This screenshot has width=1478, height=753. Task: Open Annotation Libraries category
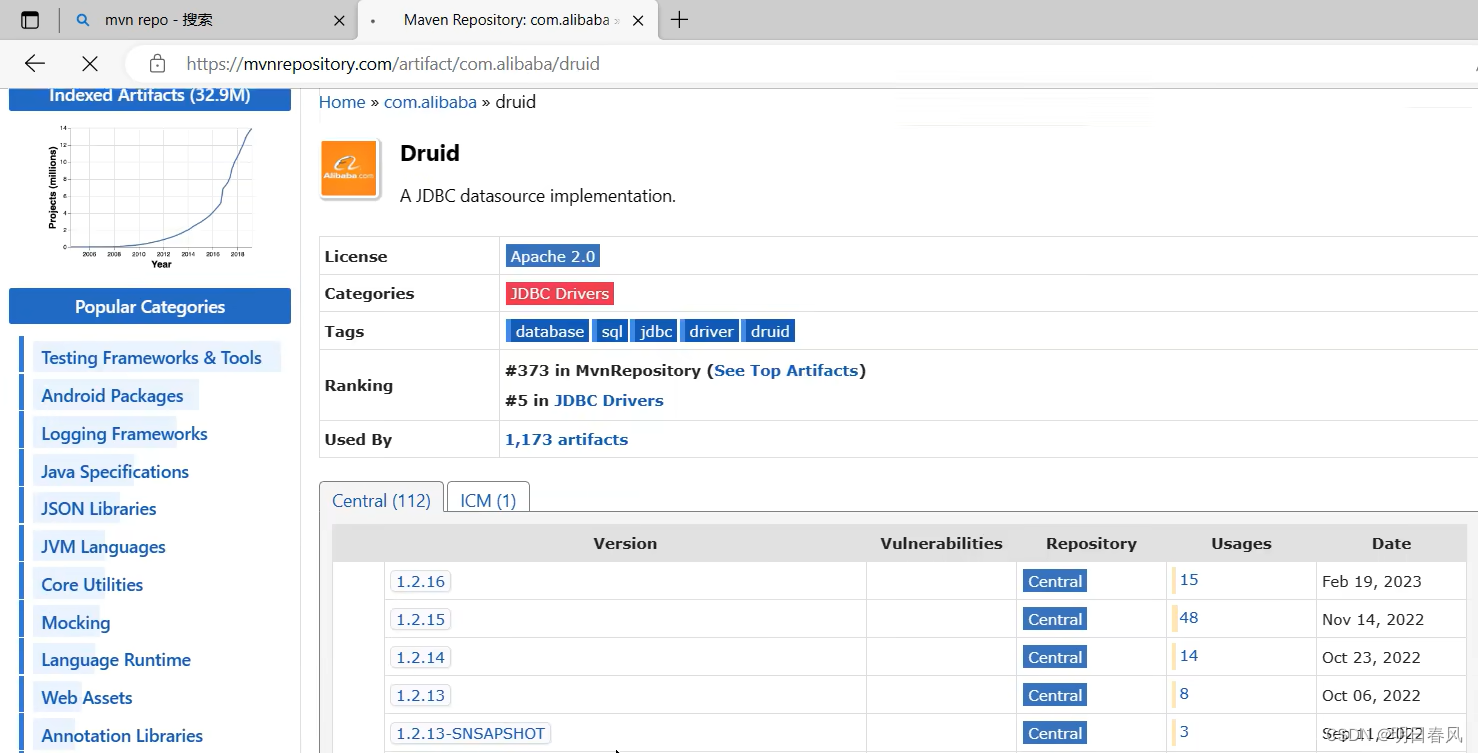pyautogui.click(x=122, y=736)
